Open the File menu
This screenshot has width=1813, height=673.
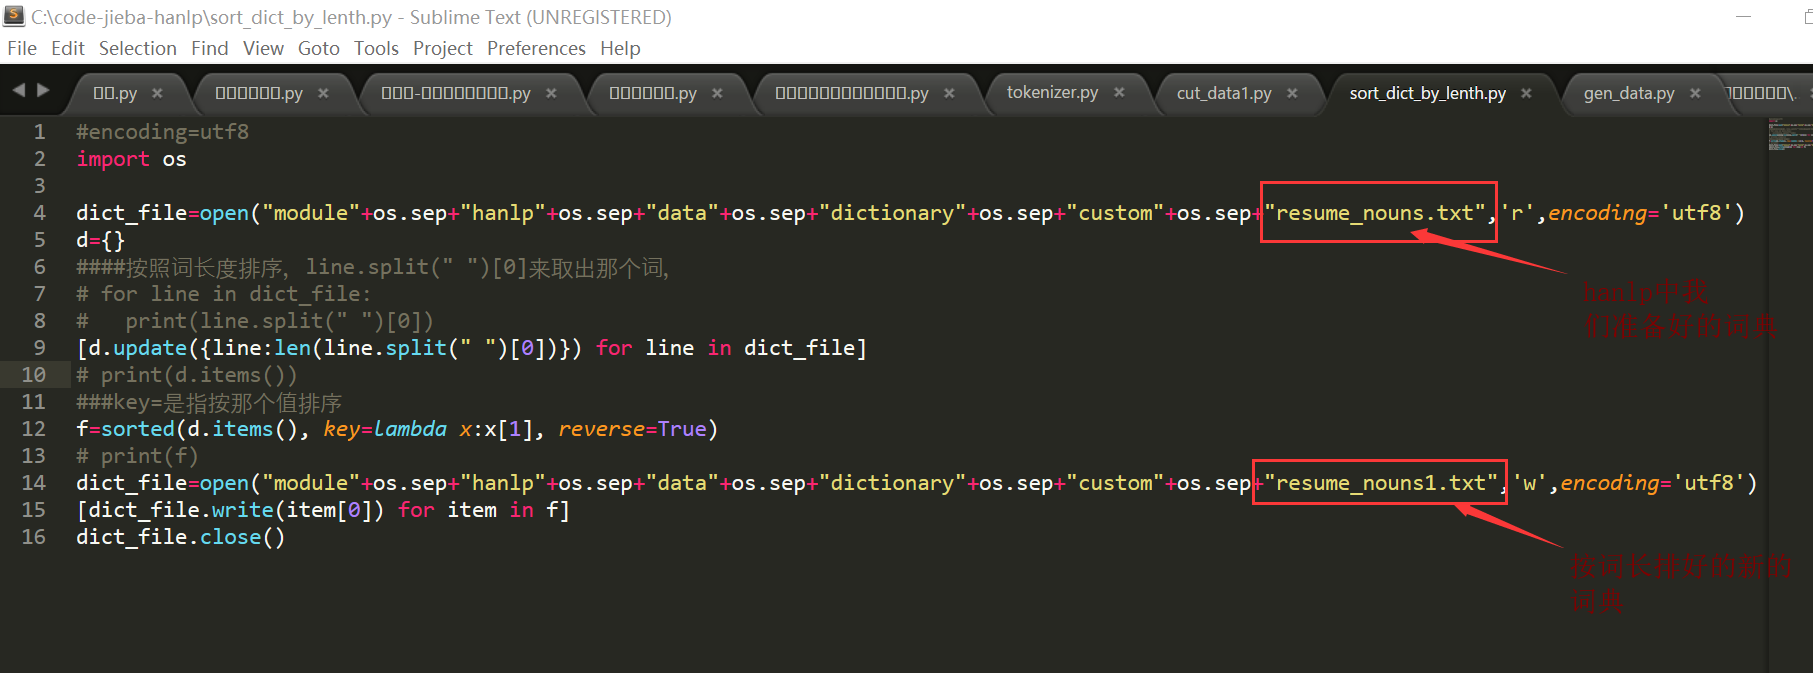point(22,48)
